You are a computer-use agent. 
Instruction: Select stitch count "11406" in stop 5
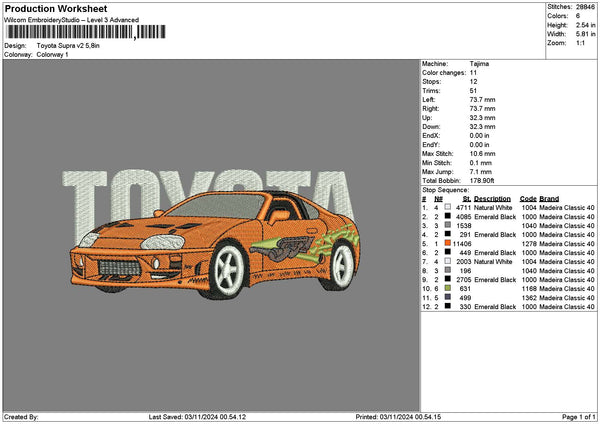(461, 244)
